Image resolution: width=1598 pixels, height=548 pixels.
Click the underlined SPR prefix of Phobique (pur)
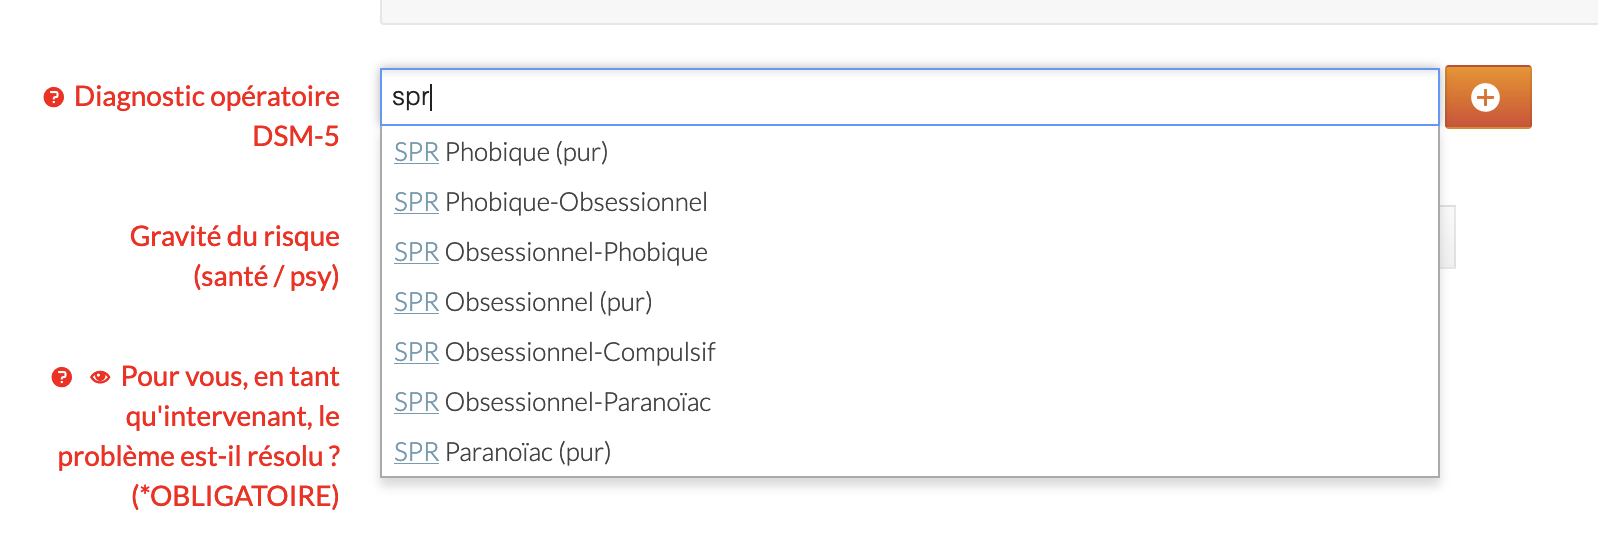point(416,152)
